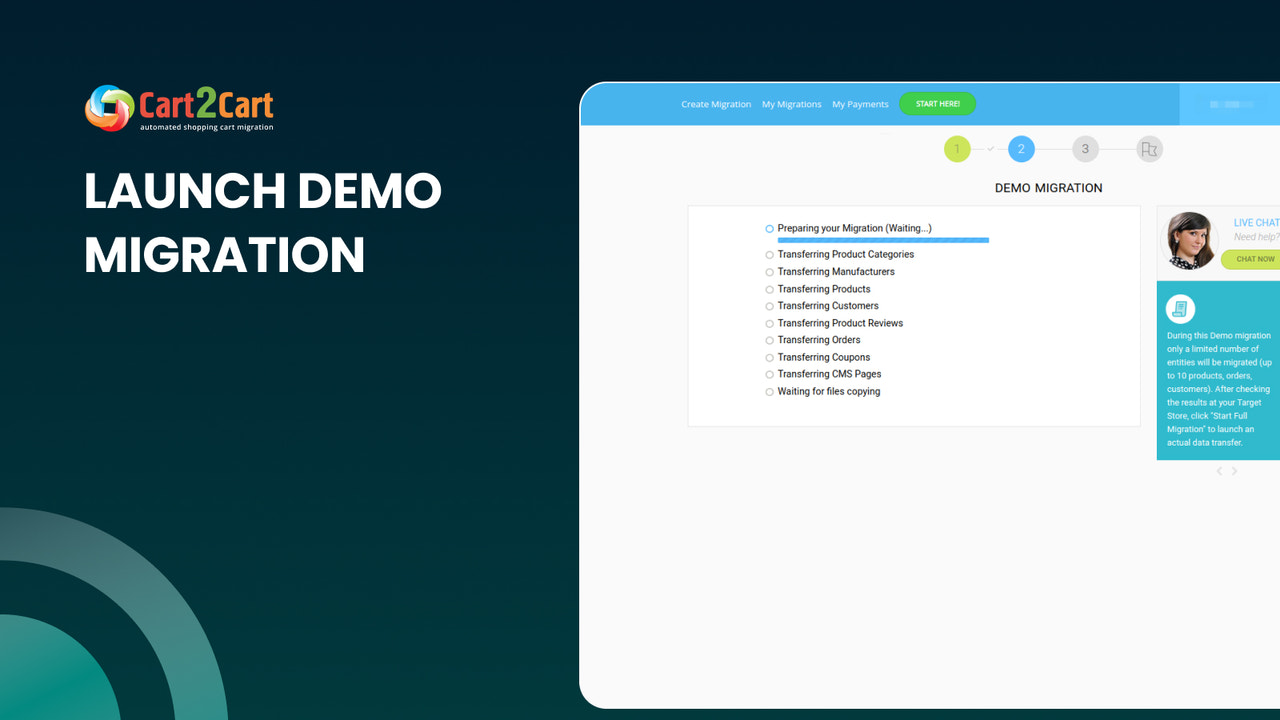
Task: Select step 2 circle in the migration stepper
Action: (1021, 148)
